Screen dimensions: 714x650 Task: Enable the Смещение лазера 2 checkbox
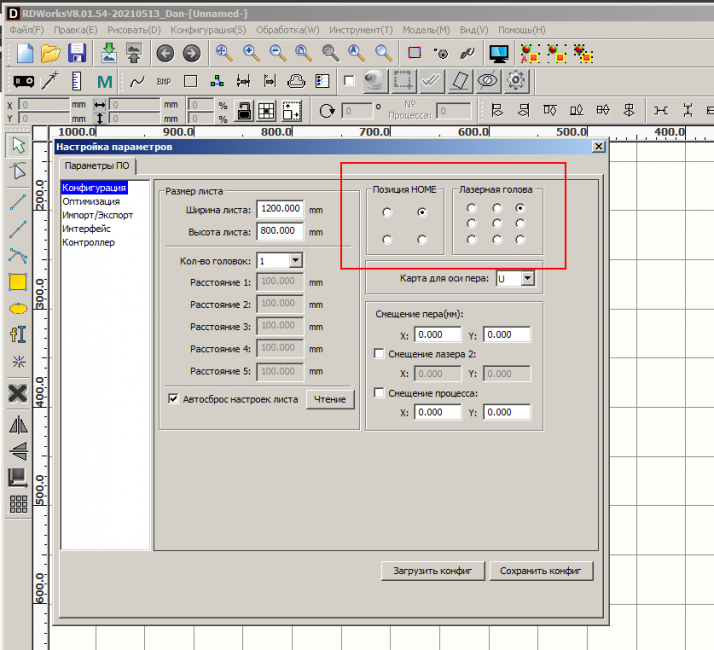[379, 353]
